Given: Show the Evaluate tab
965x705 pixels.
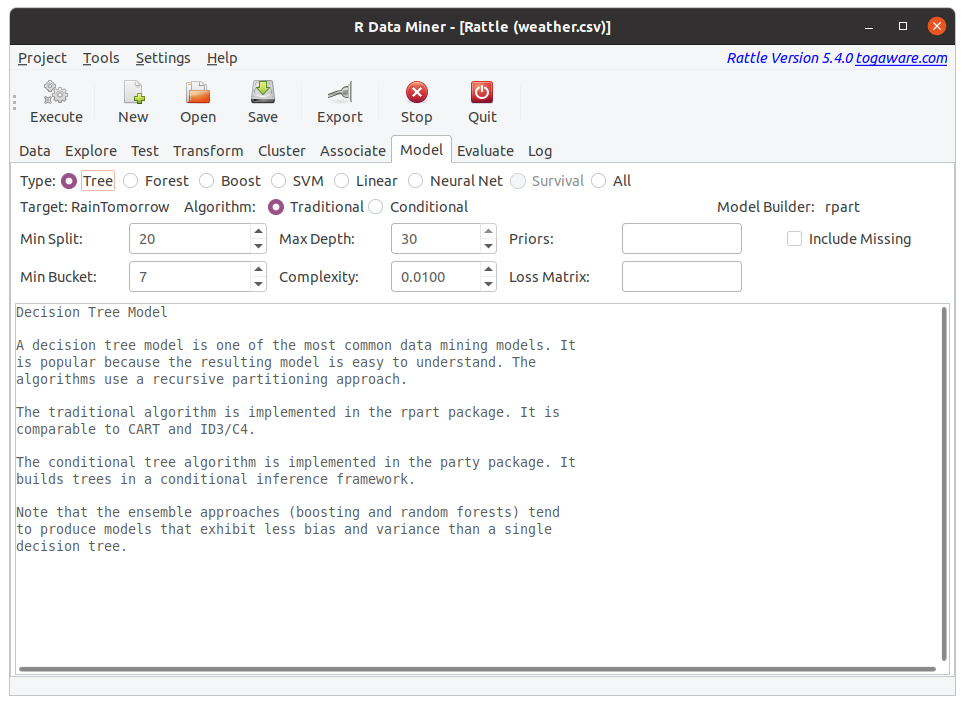Looking at the screenshot, I should coord(486,151).
